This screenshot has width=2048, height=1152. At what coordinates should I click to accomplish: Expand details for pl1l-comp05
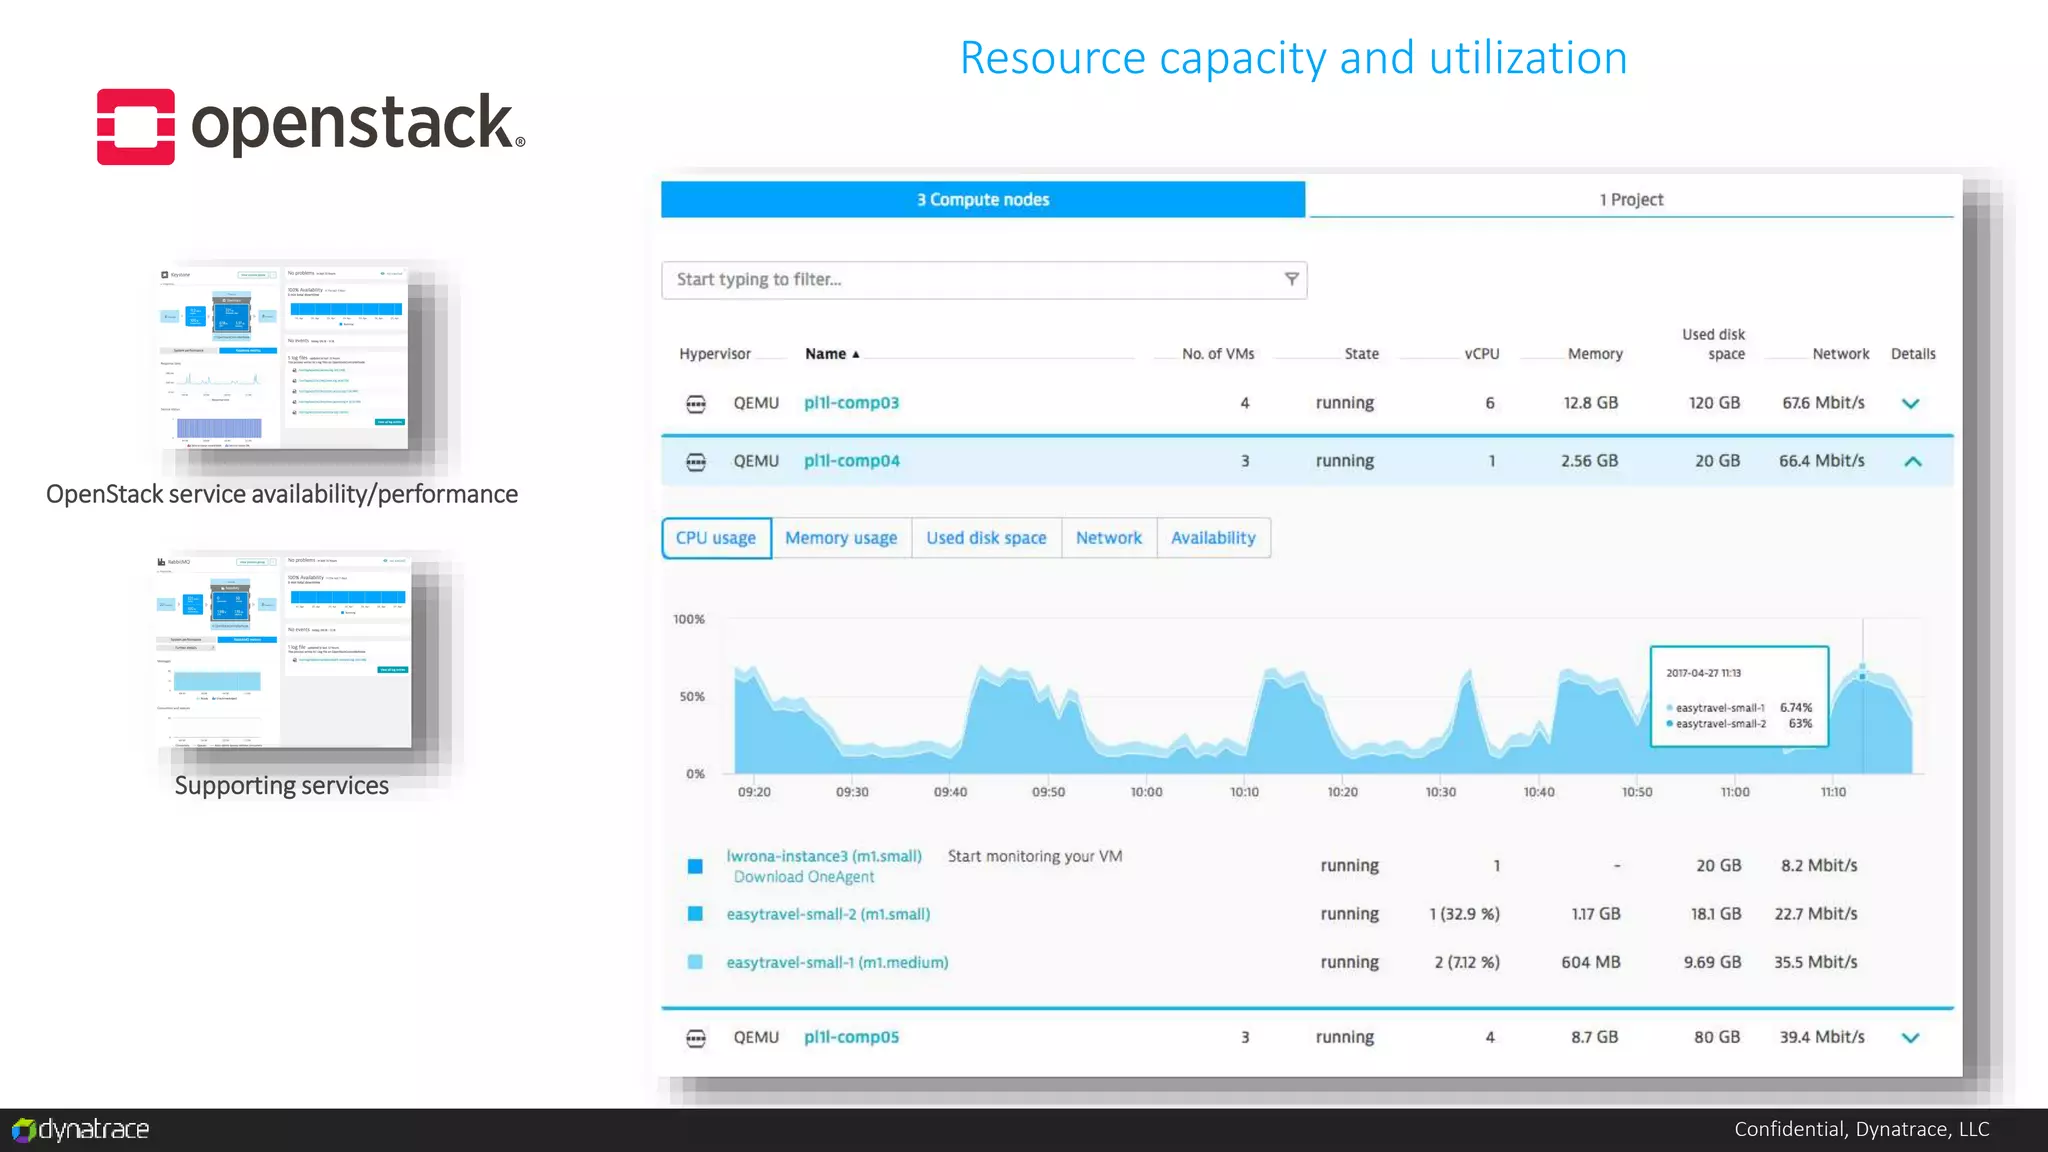coord(1910,1038)
